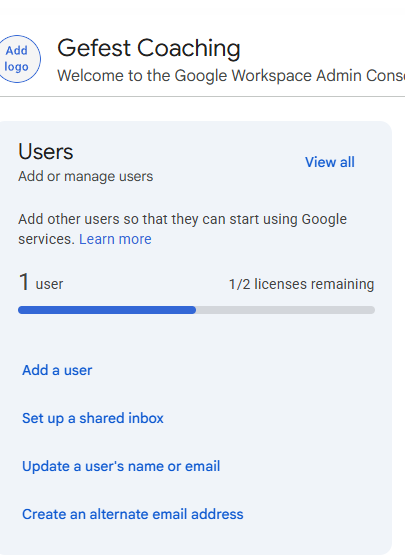Click Set up a shared inbox
The width and height of the screenshot is (405, 557).
(x=93, y=418)
